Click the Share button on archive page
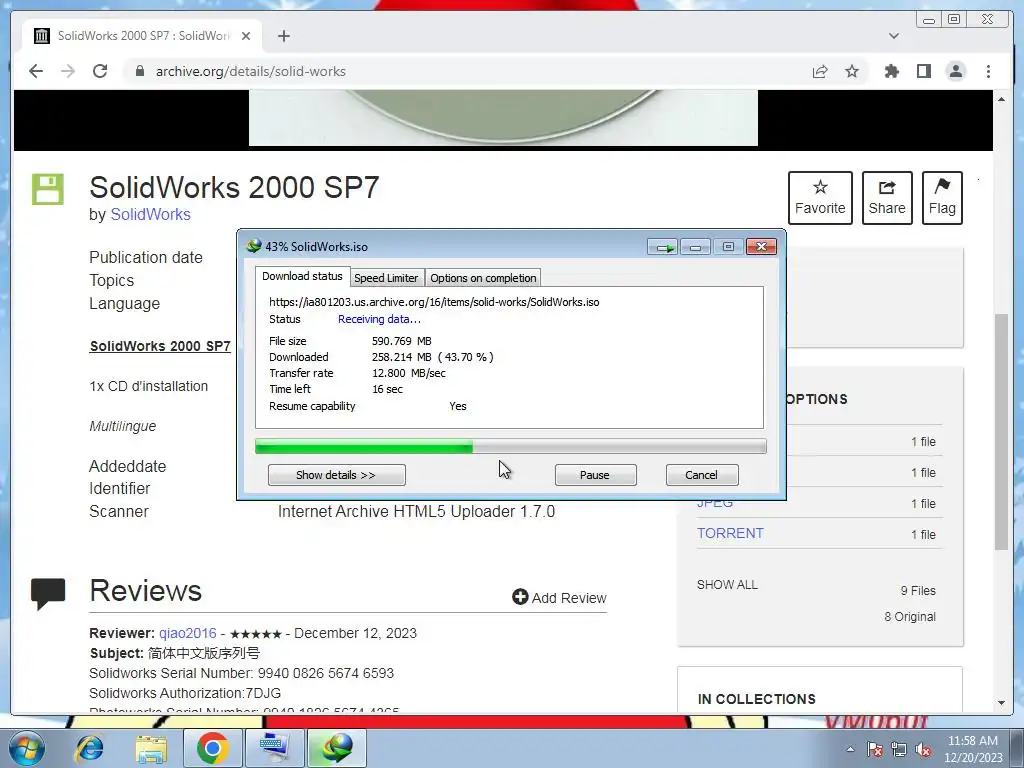This screenshot has width=1024, height=768. 887,198
